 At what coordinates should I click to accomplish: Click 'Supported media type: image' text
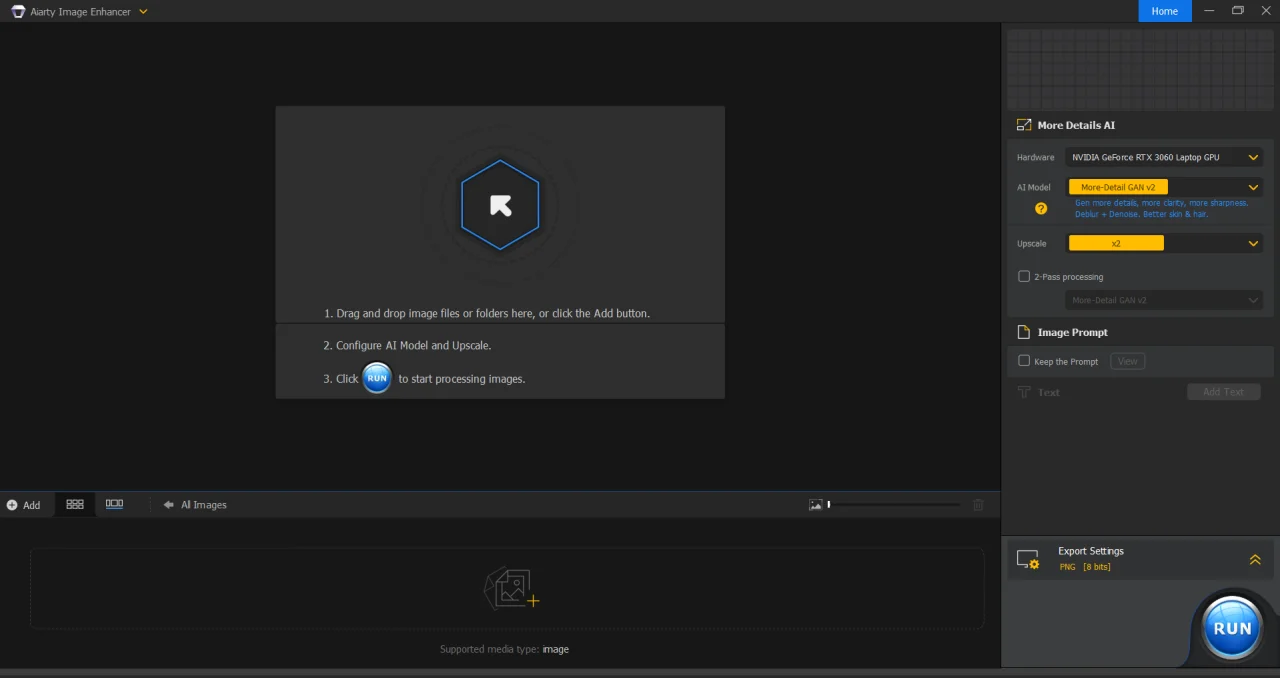[x=504, y=649]
